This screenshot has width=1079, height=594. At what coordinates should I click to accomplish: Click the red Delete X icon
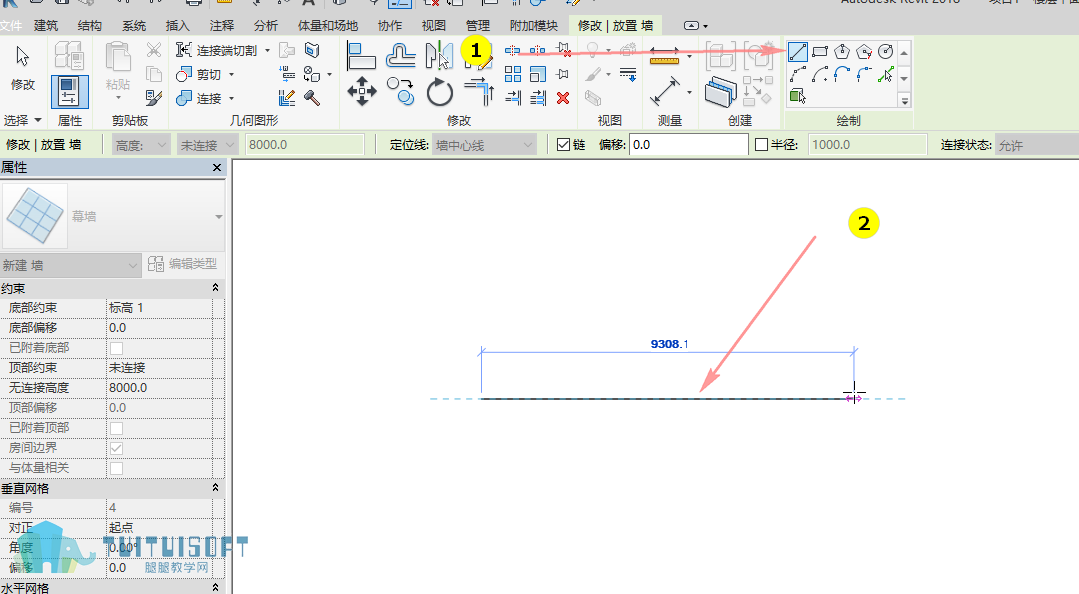tap(563, 98)
